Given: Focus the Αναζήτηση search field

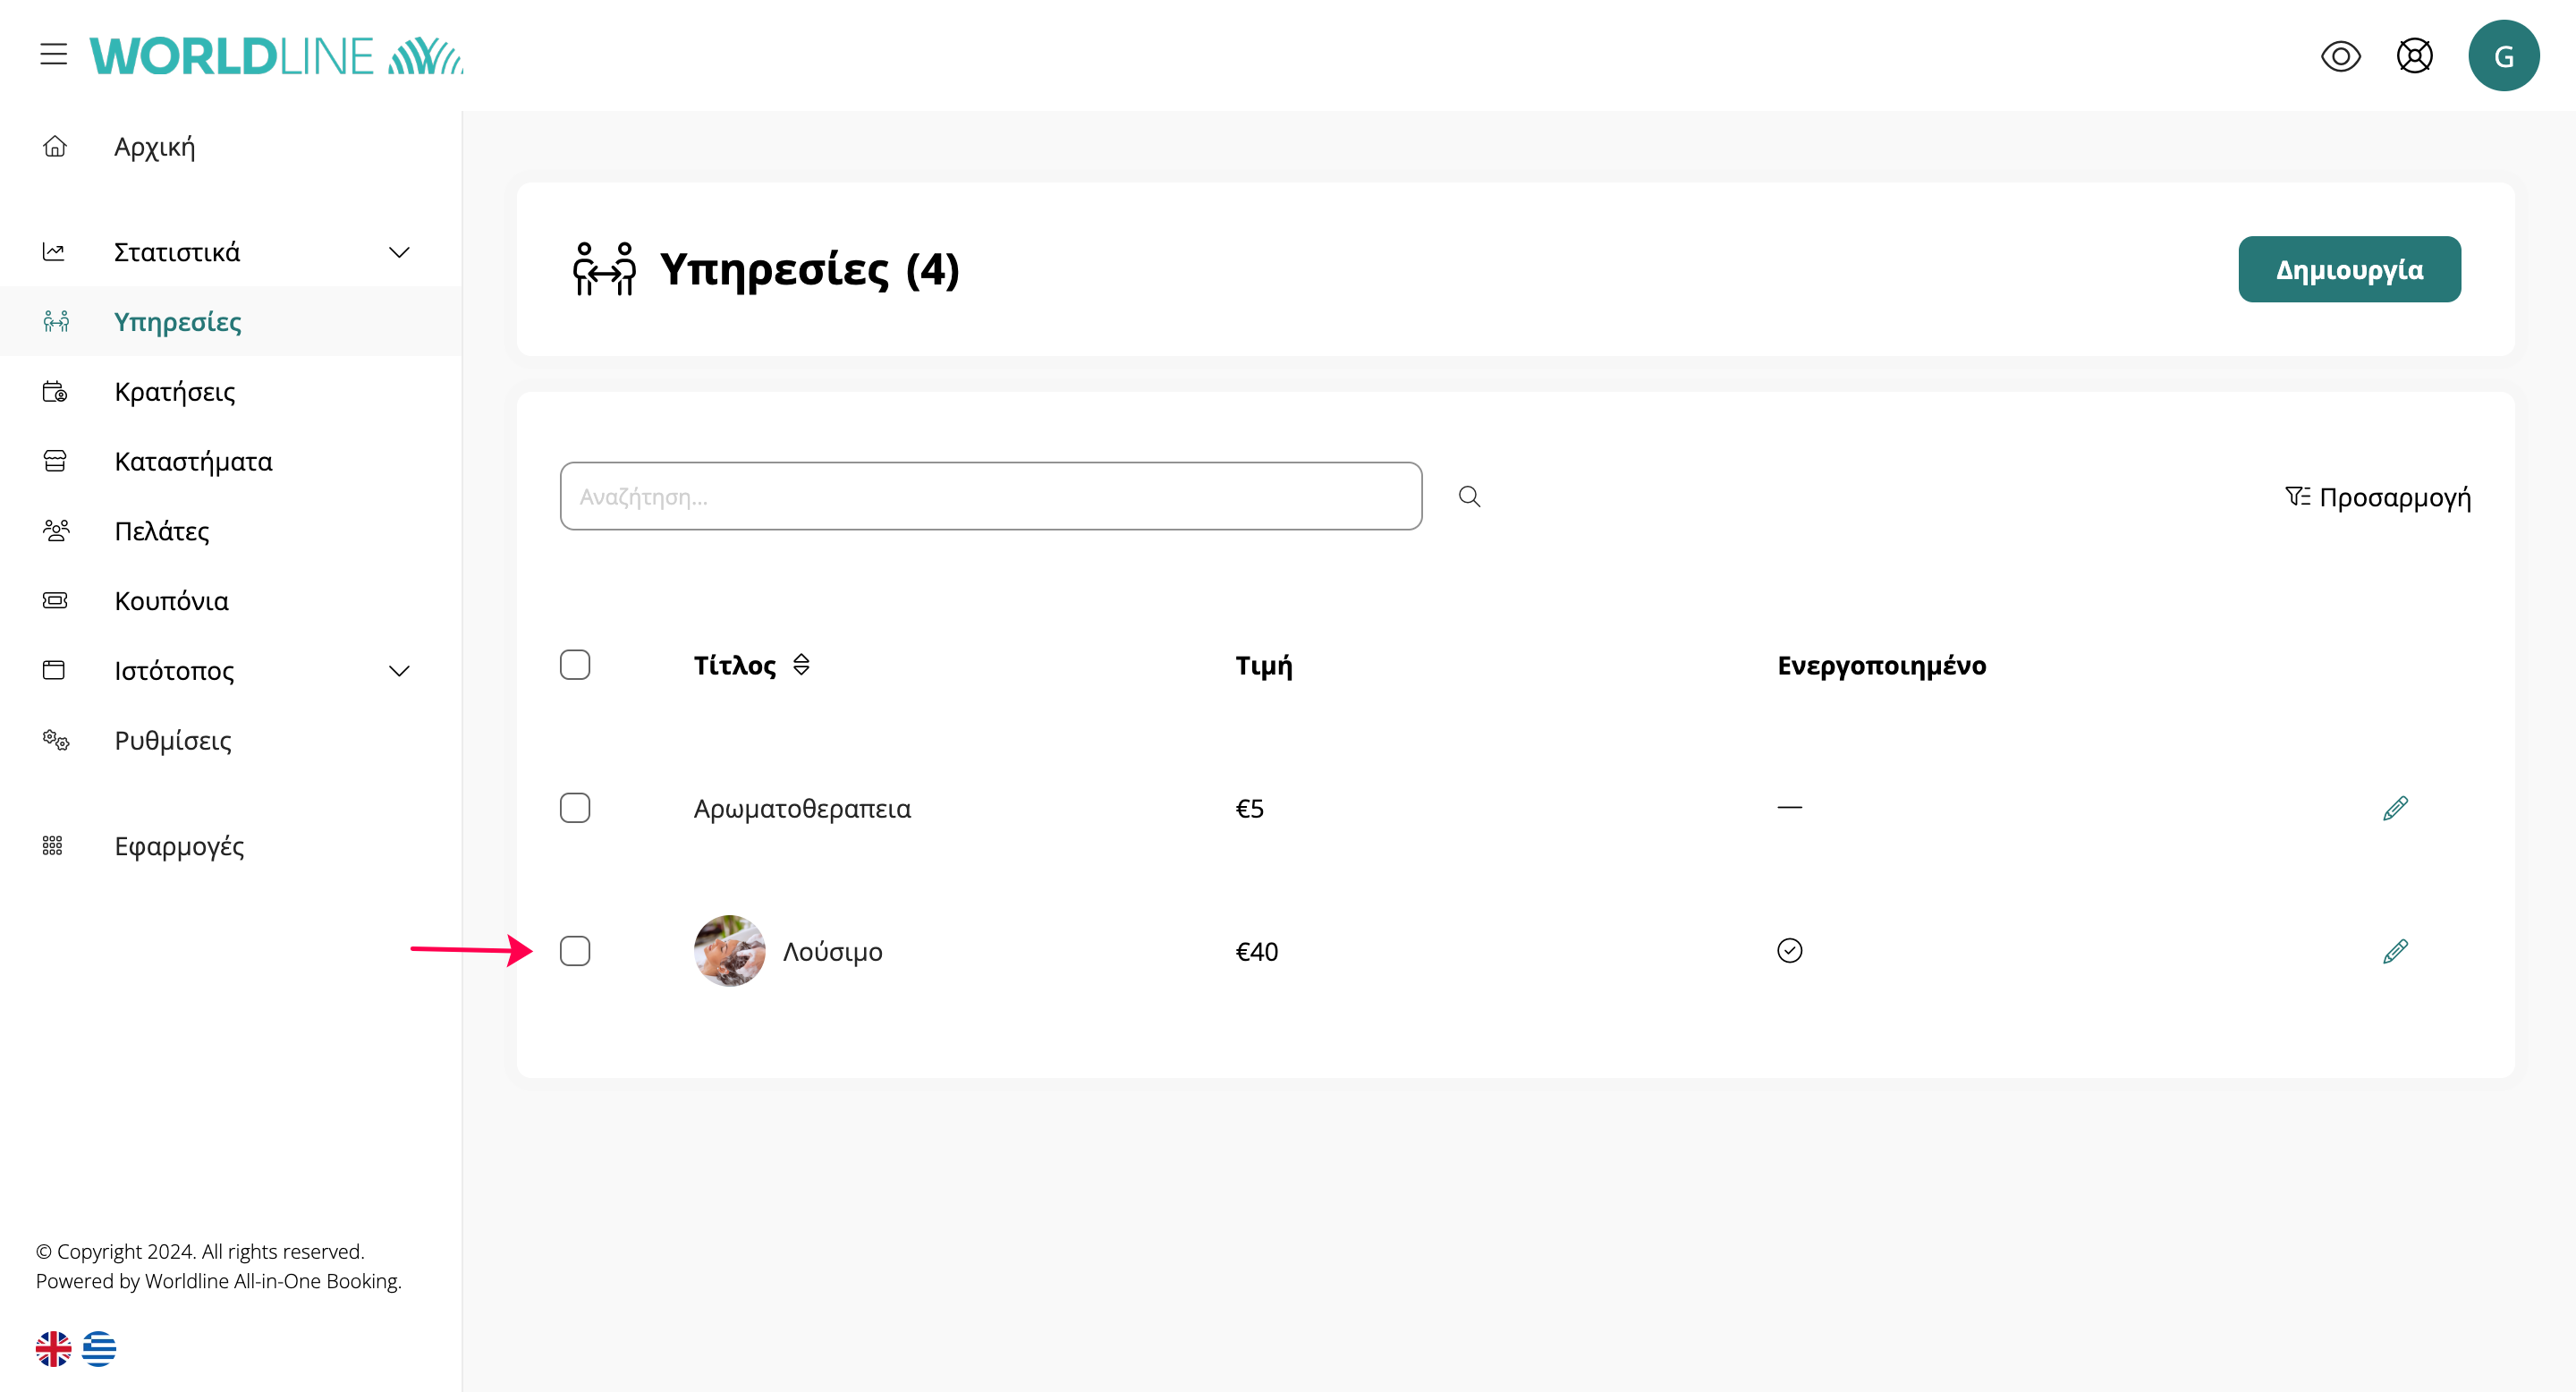Looking at the screenshot, I should coord(990,497).
